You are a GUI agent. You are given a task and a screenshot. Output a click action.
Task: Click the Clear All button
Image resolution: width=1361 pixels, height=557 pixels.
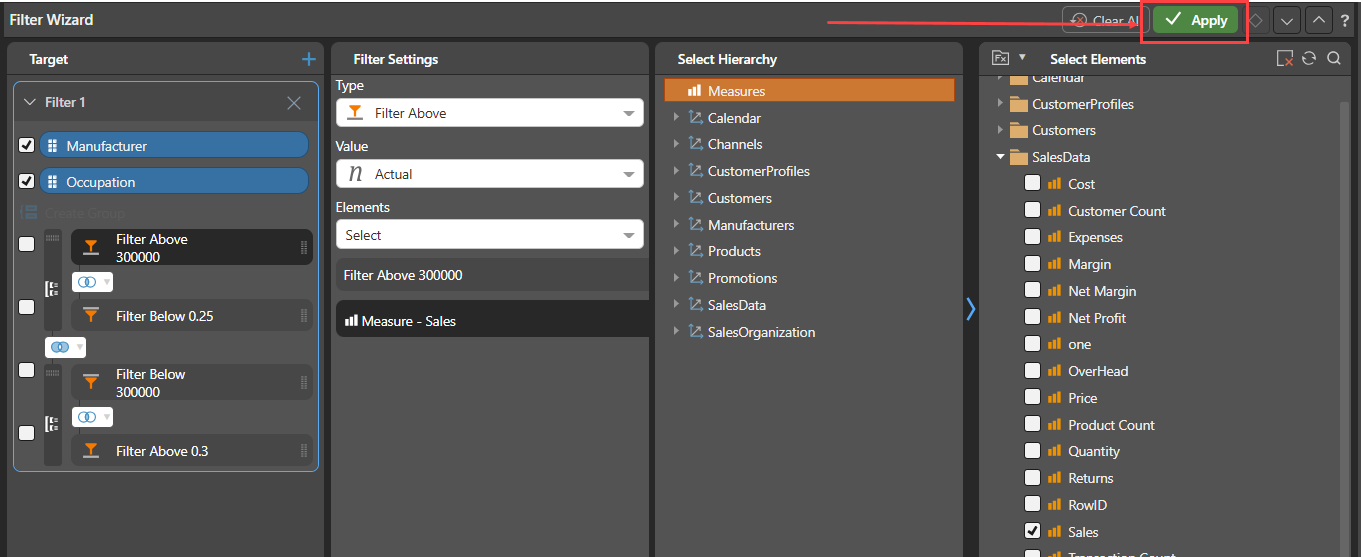coord(1104,20)
